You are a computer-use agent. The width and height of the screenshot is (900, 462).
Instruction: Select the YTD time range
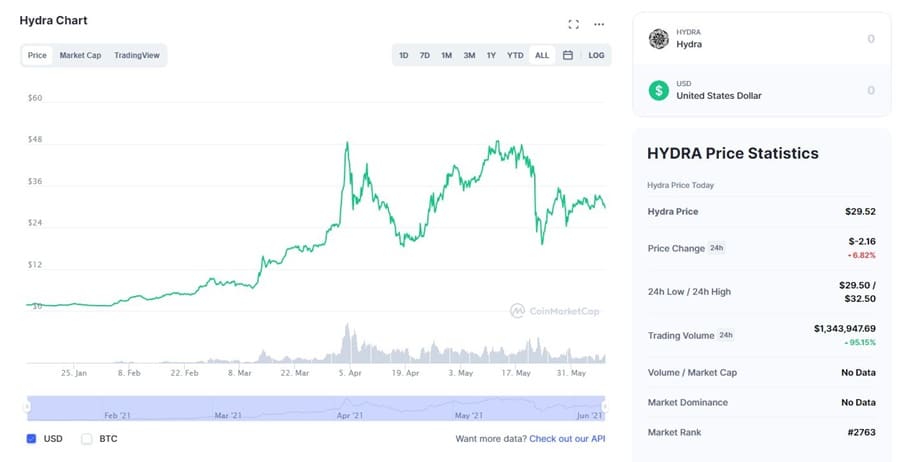(515, 55)
